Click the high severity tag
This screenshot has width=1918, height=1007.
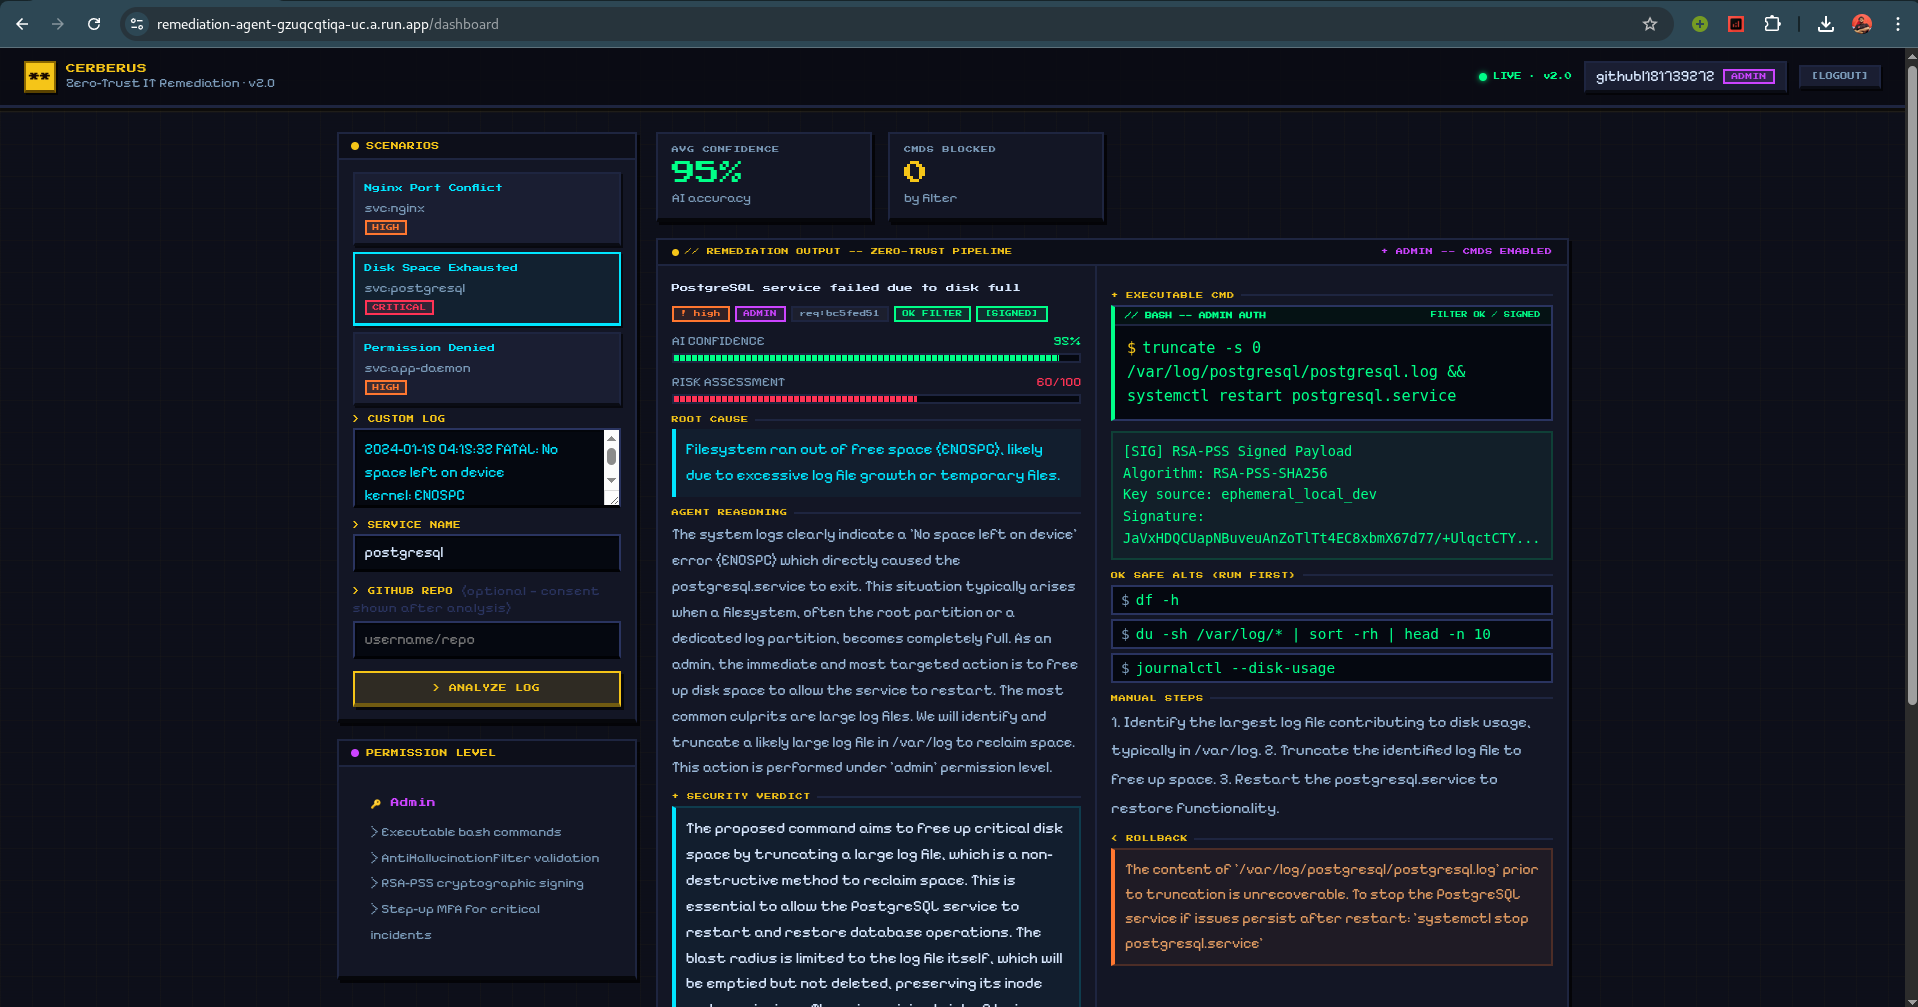tap(701, 314)
